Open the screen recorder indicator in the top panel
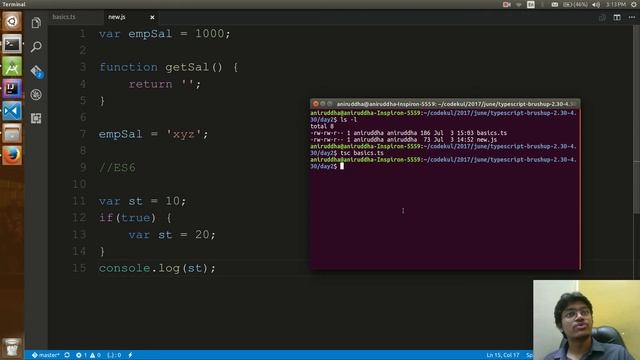Viewport: 640px width, 360px height. [507, 4]
